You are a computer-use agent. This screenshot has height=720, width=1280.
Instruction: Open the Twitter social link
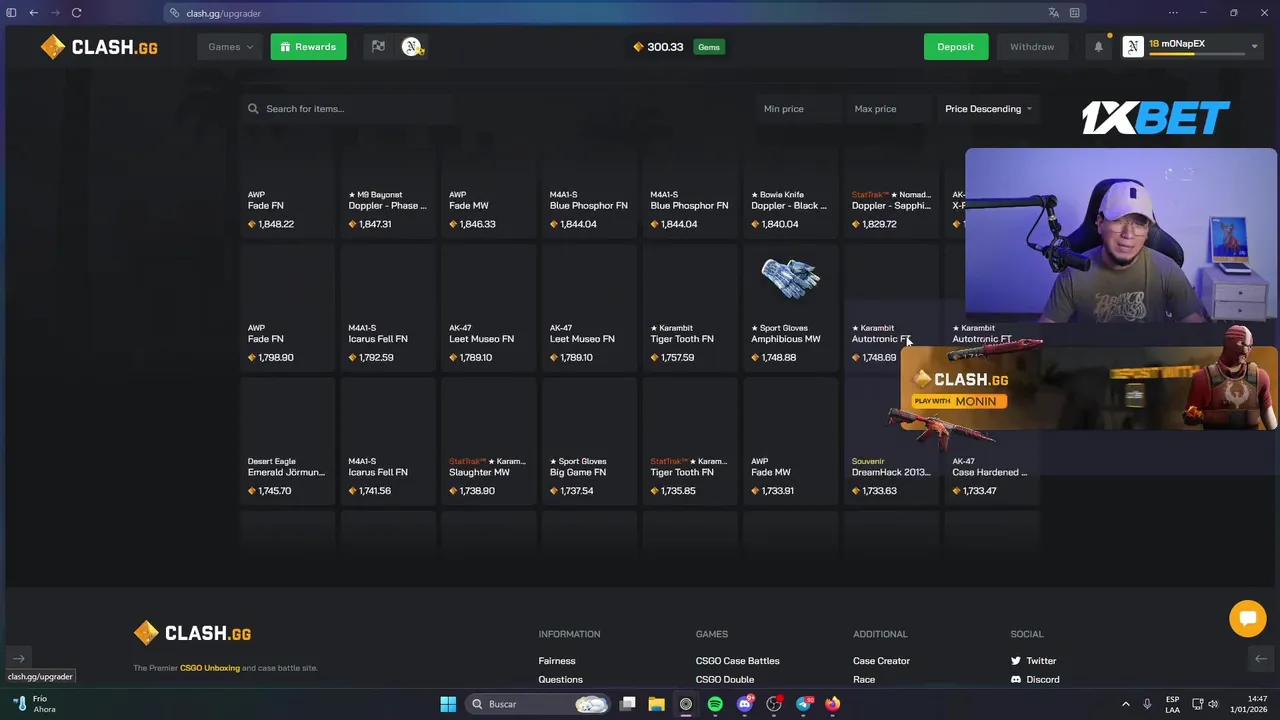pos(1033,661)
